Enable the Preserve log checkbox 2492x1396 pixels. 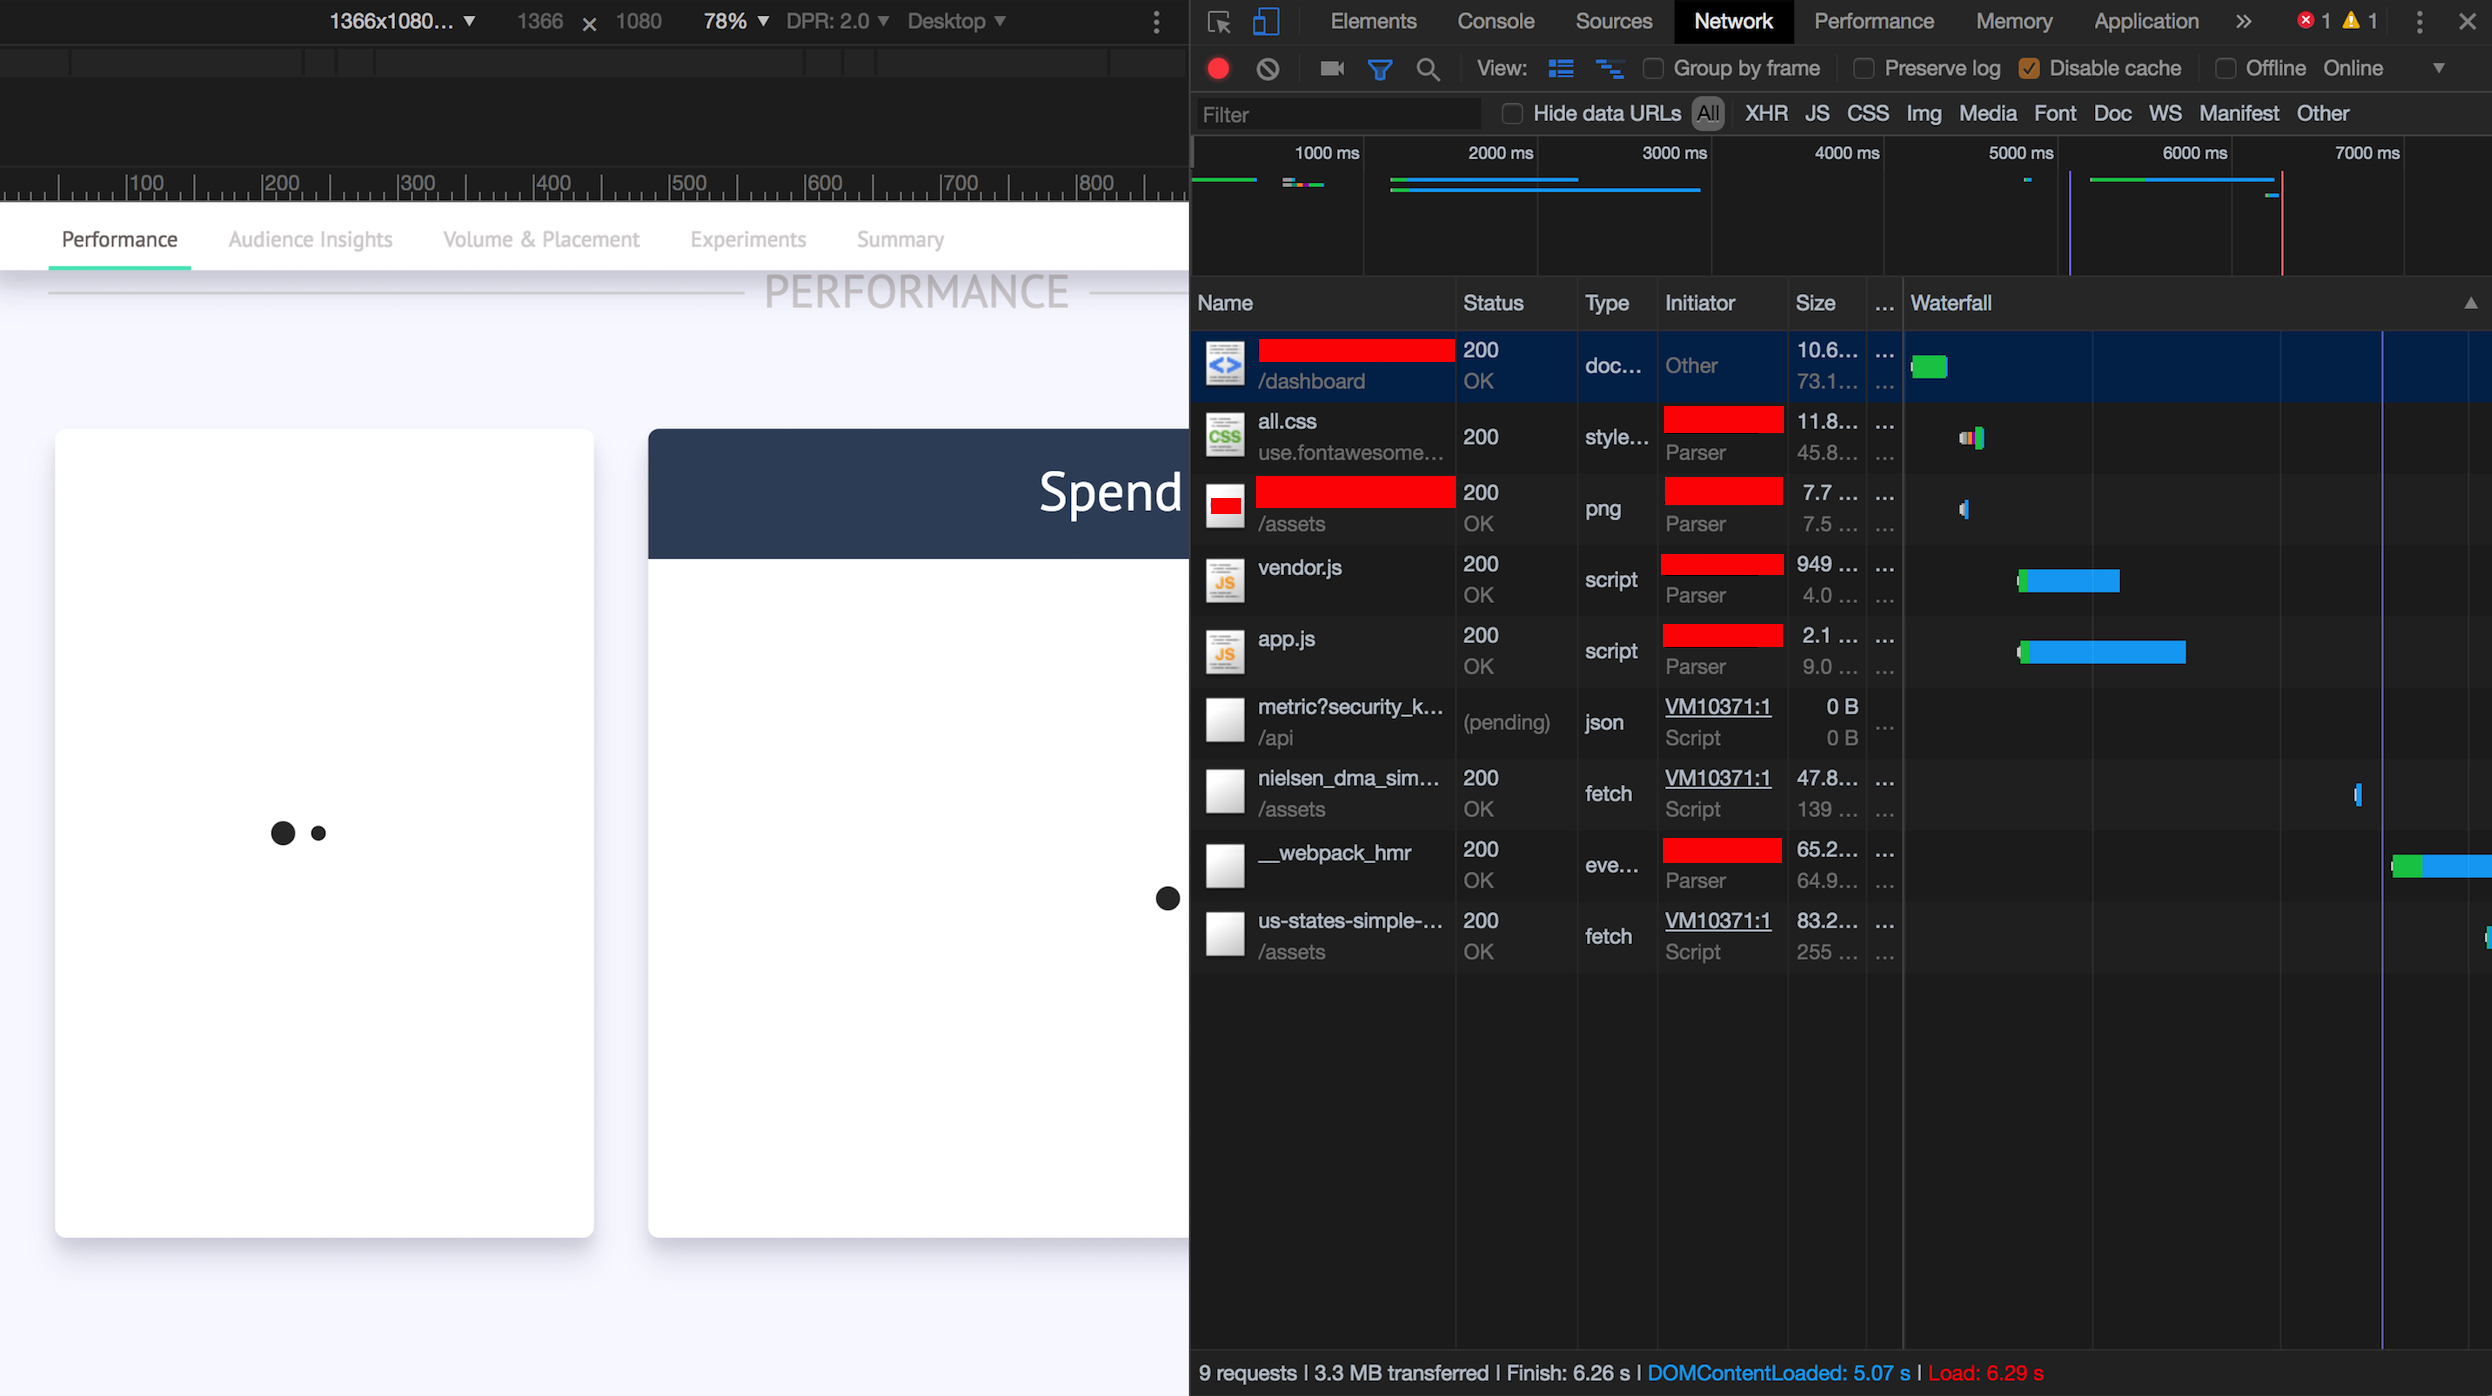(x=1863, y=68)
